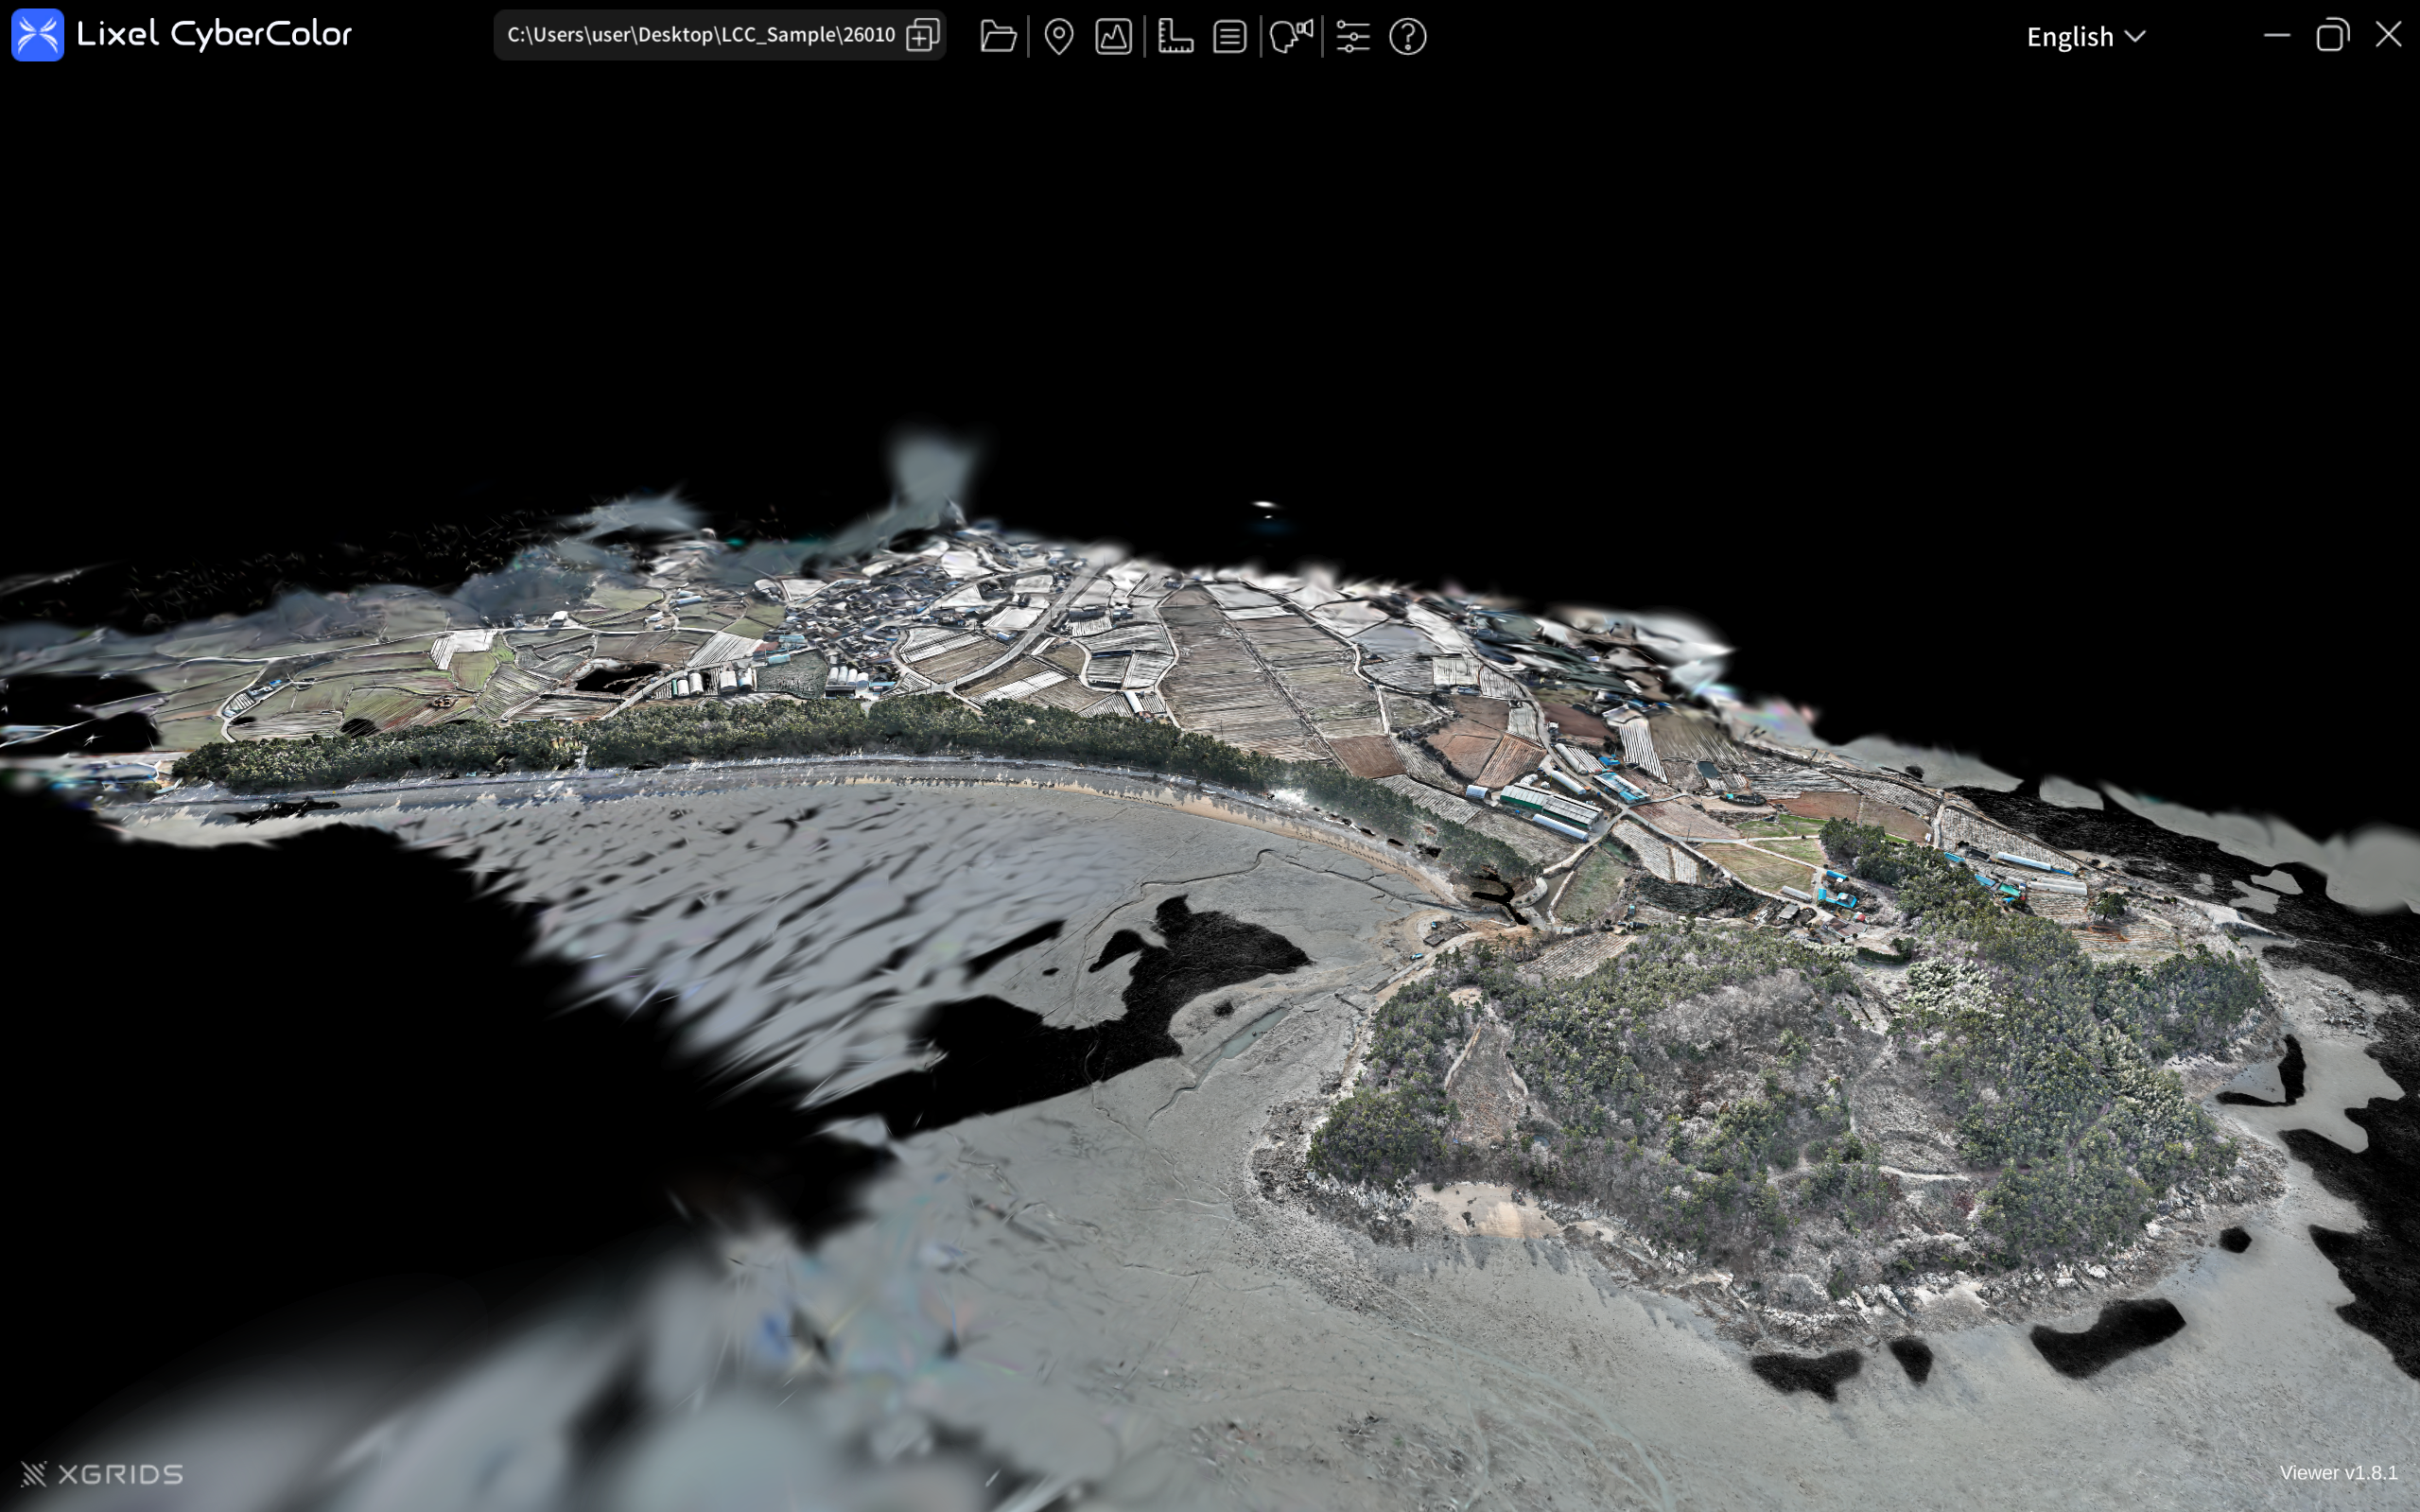This screenshot has width=2420, height=1512.
Task: Open a file with the folder icon
Action: (x=998, y=37)
